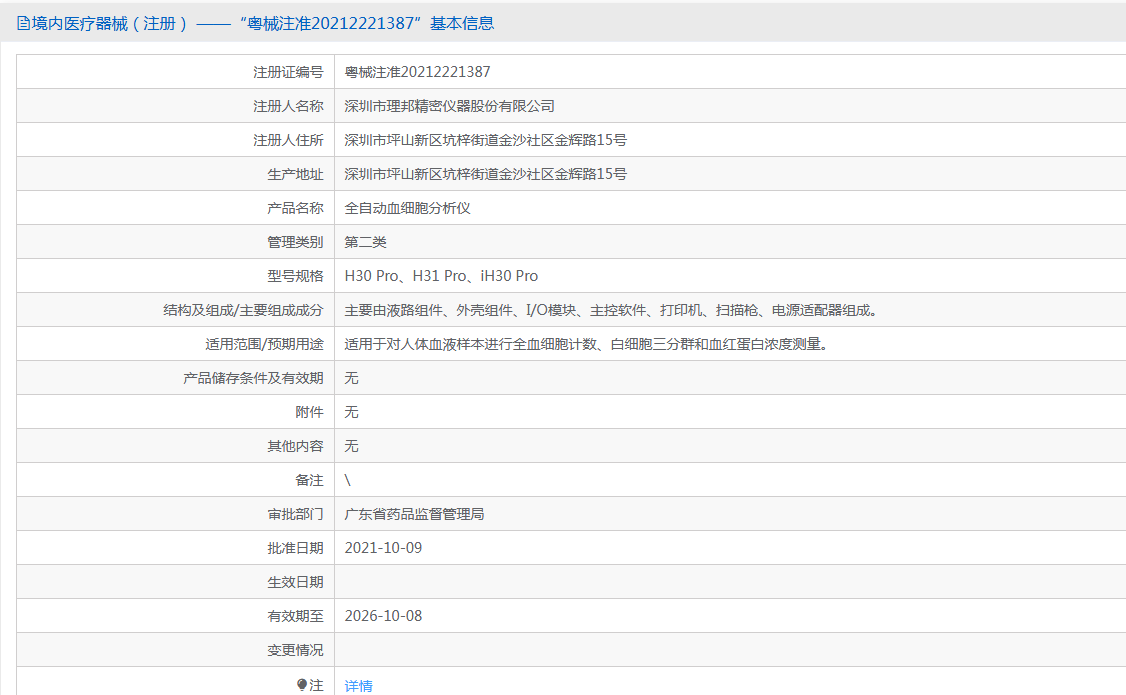Viewport: 1126px width, 695px height.
Task: Click the 结构及组成/主要组成成分 label
Action: (243, 310)
